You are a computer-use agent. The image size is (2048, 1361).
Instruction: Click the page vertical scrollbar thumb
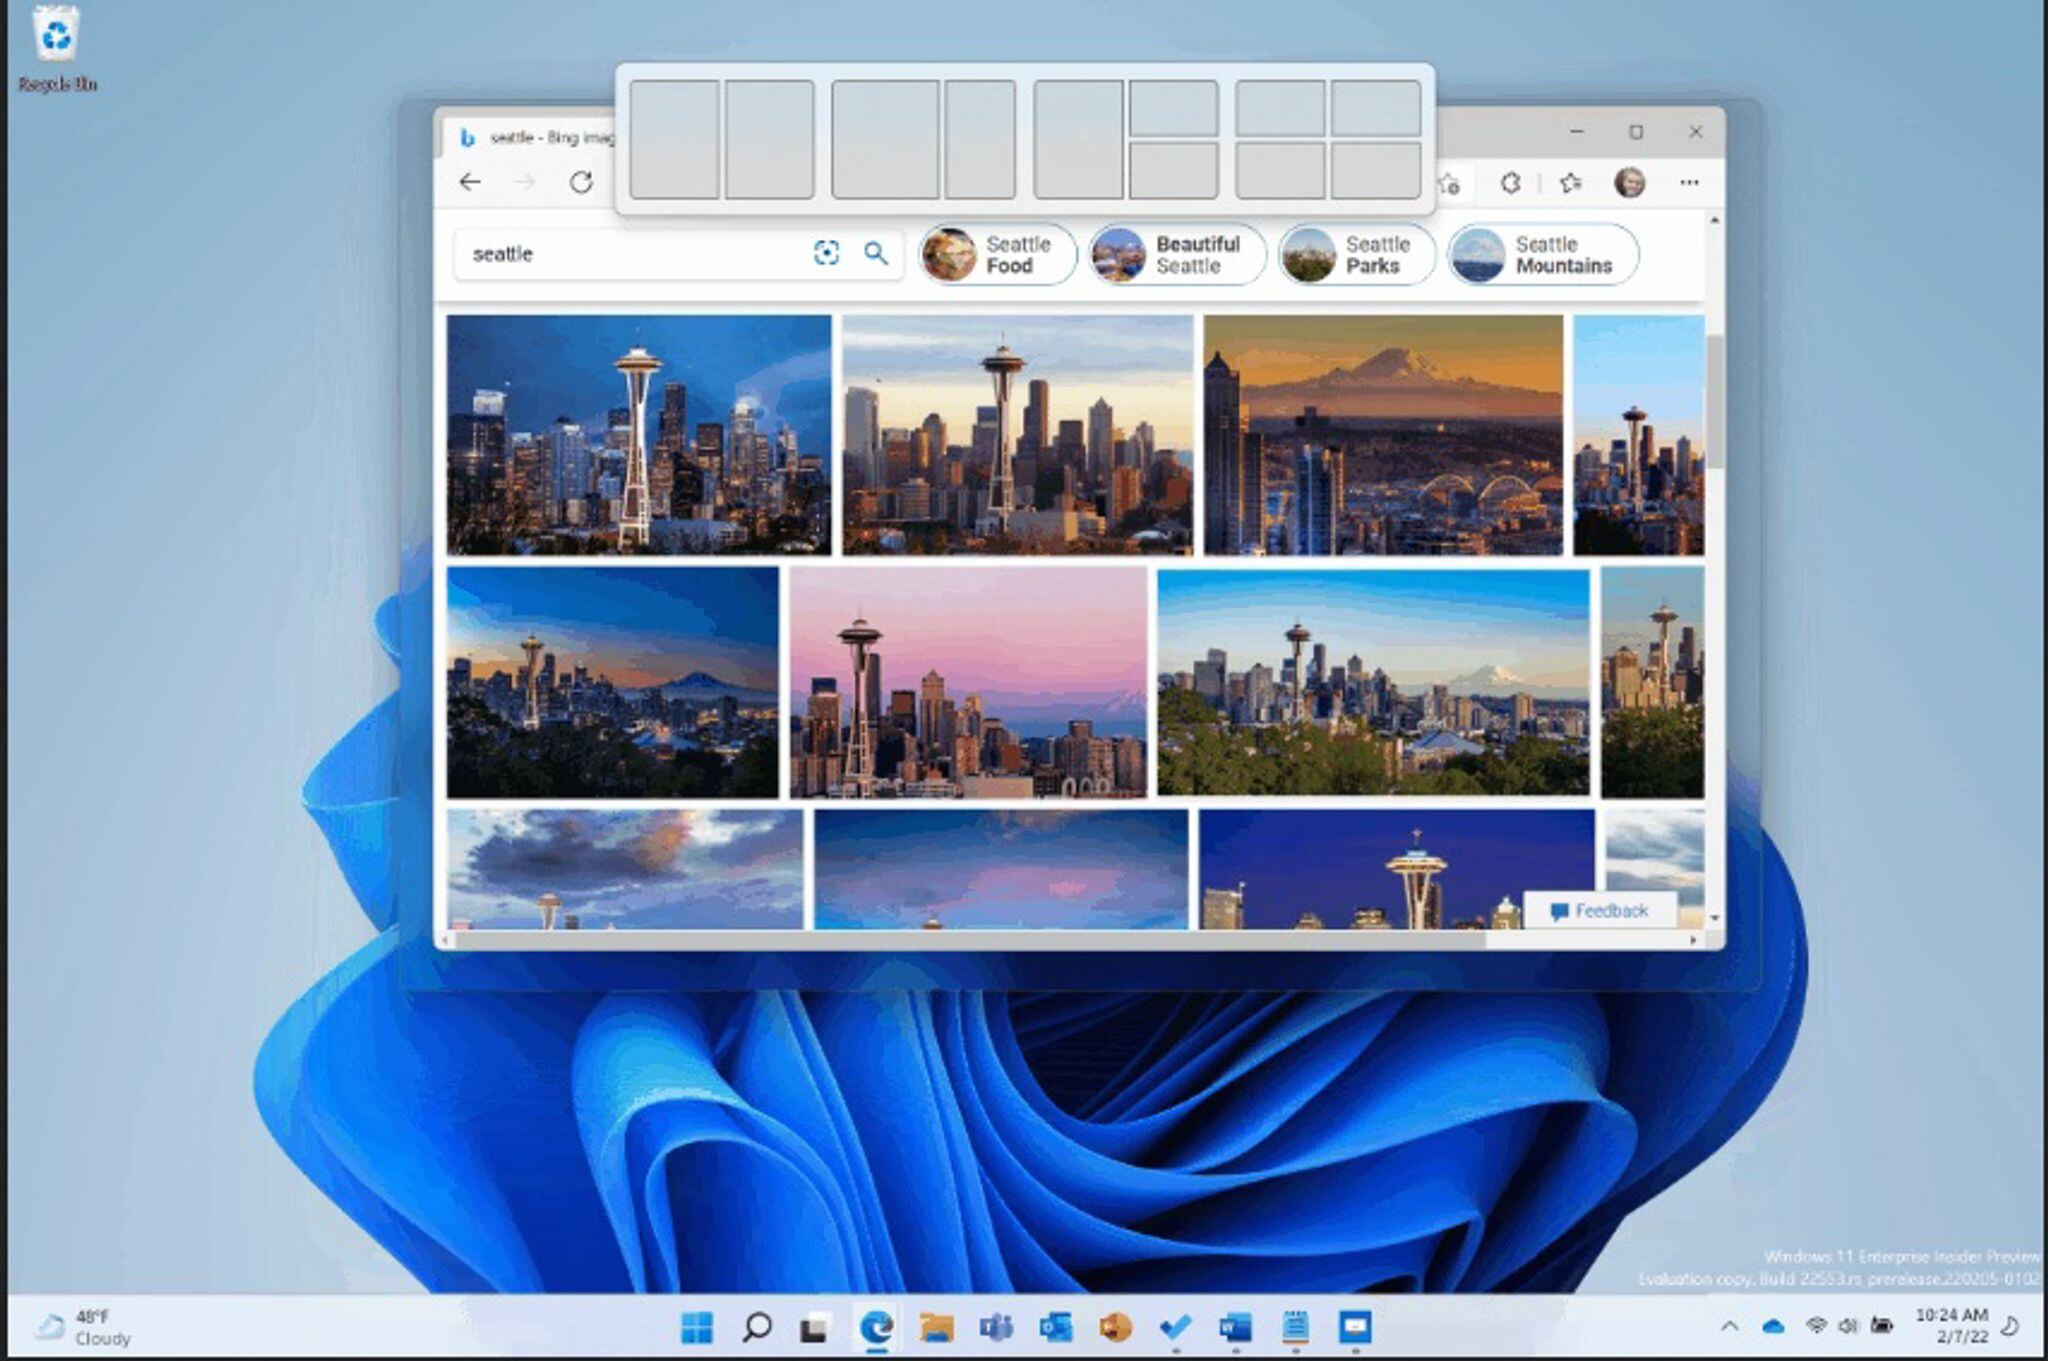(x=1714, y=400)
